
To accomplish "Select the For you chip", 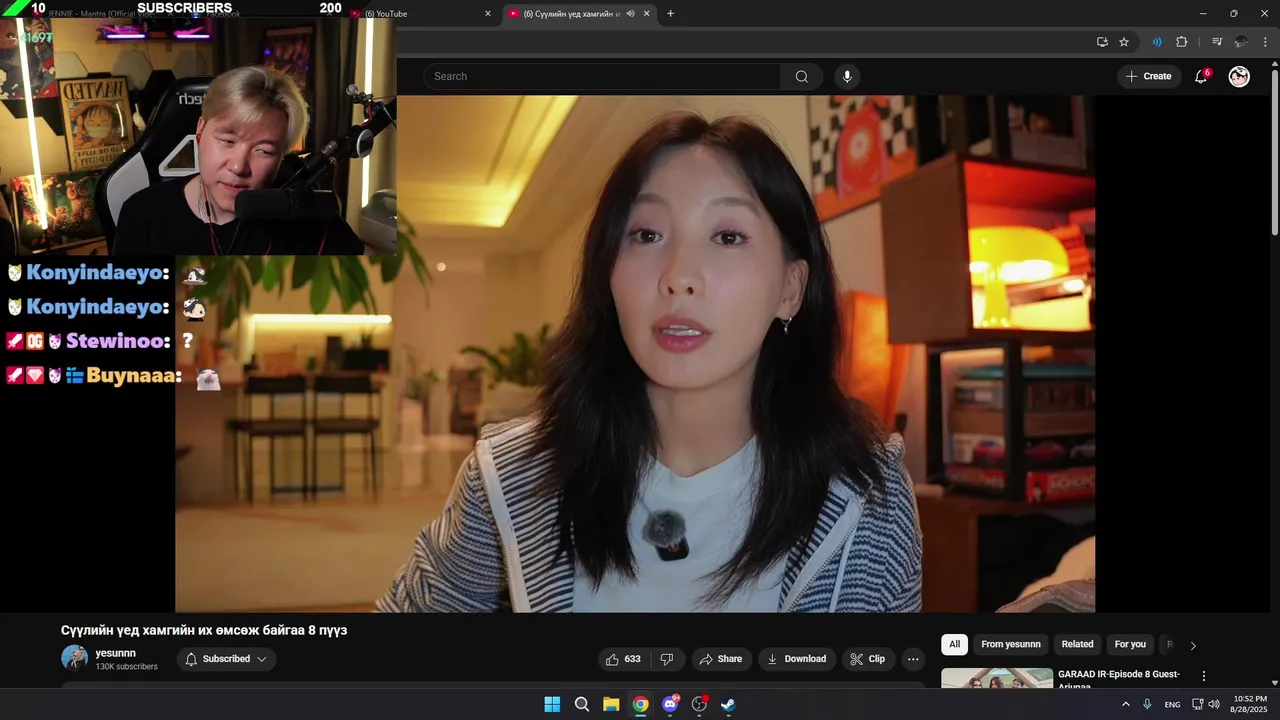I will tap(1130, 644).
